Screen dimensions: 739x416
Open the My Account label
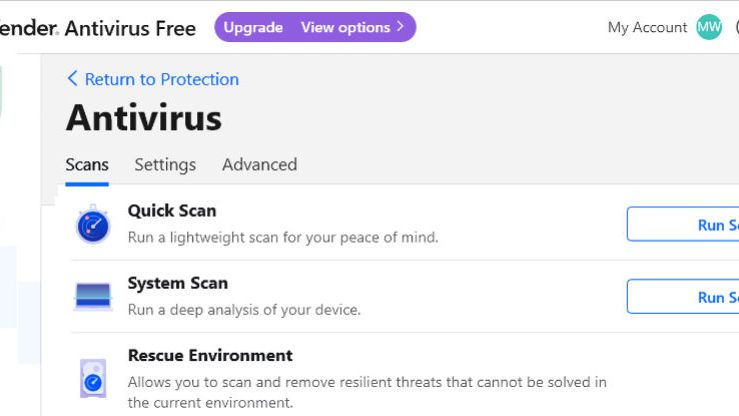647,28
